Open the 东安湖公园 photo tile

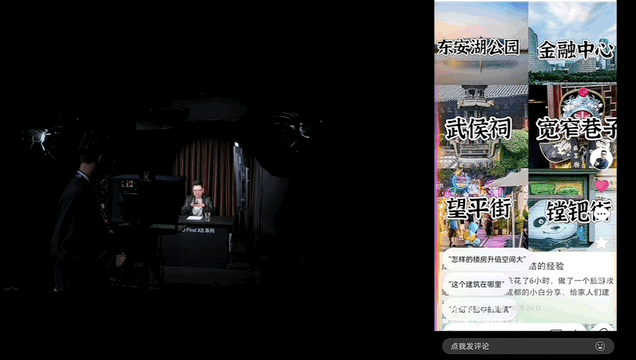pos(481,42)
